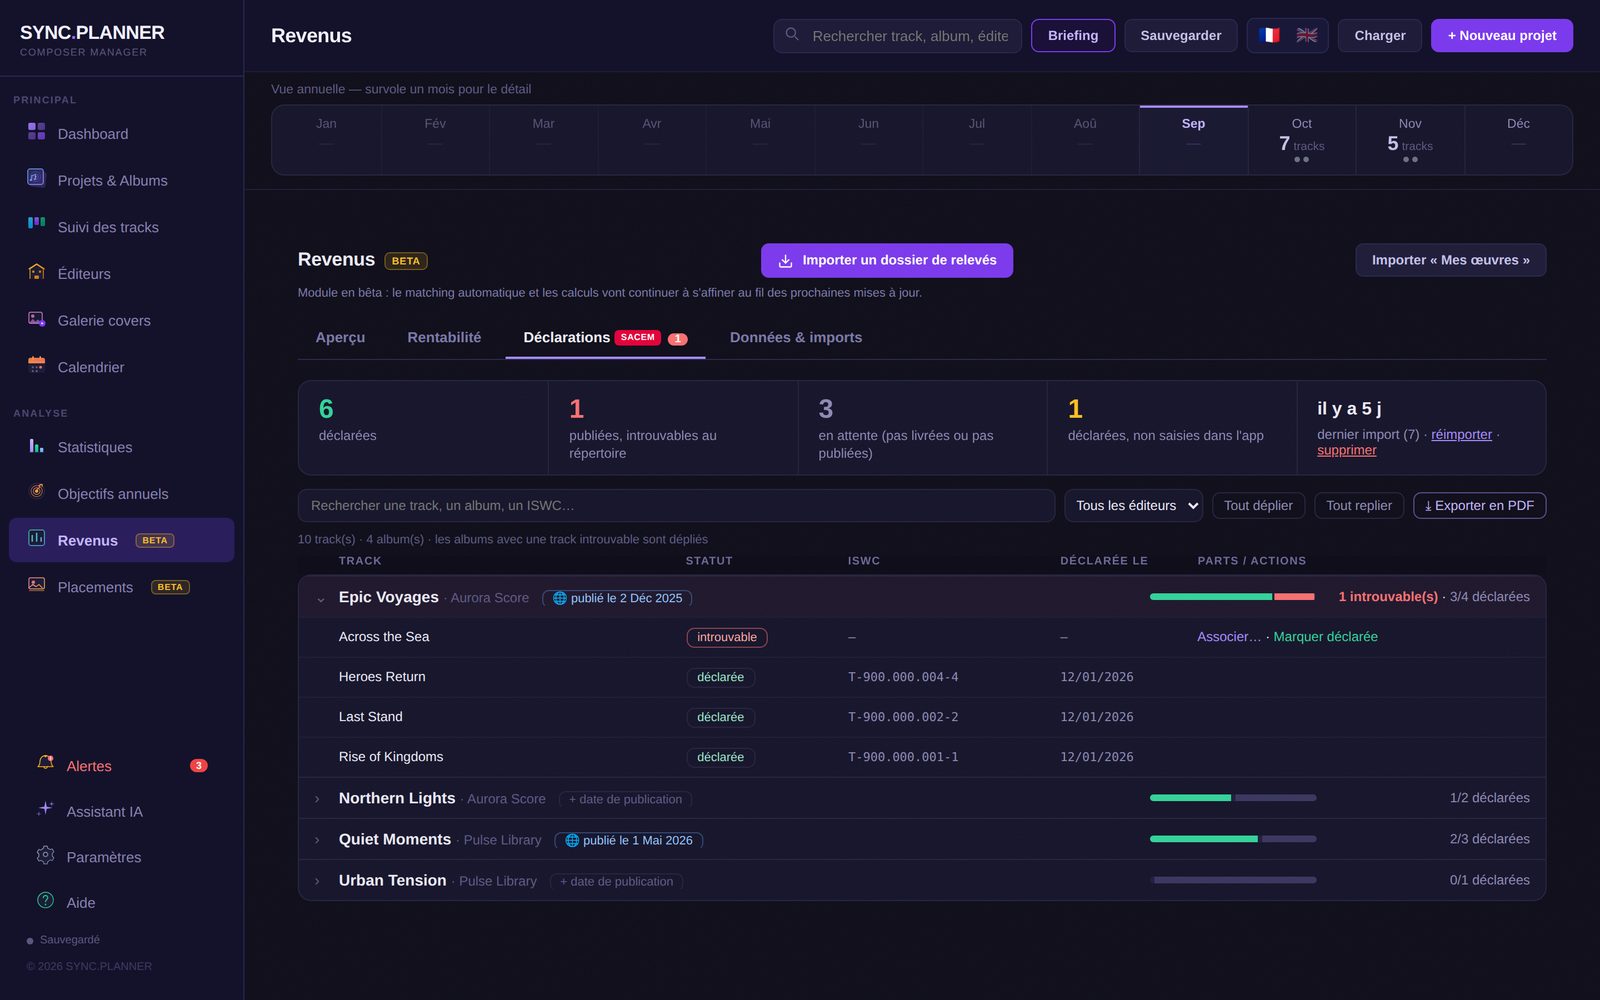Switch to the Aperçu tab

(340, 338)
